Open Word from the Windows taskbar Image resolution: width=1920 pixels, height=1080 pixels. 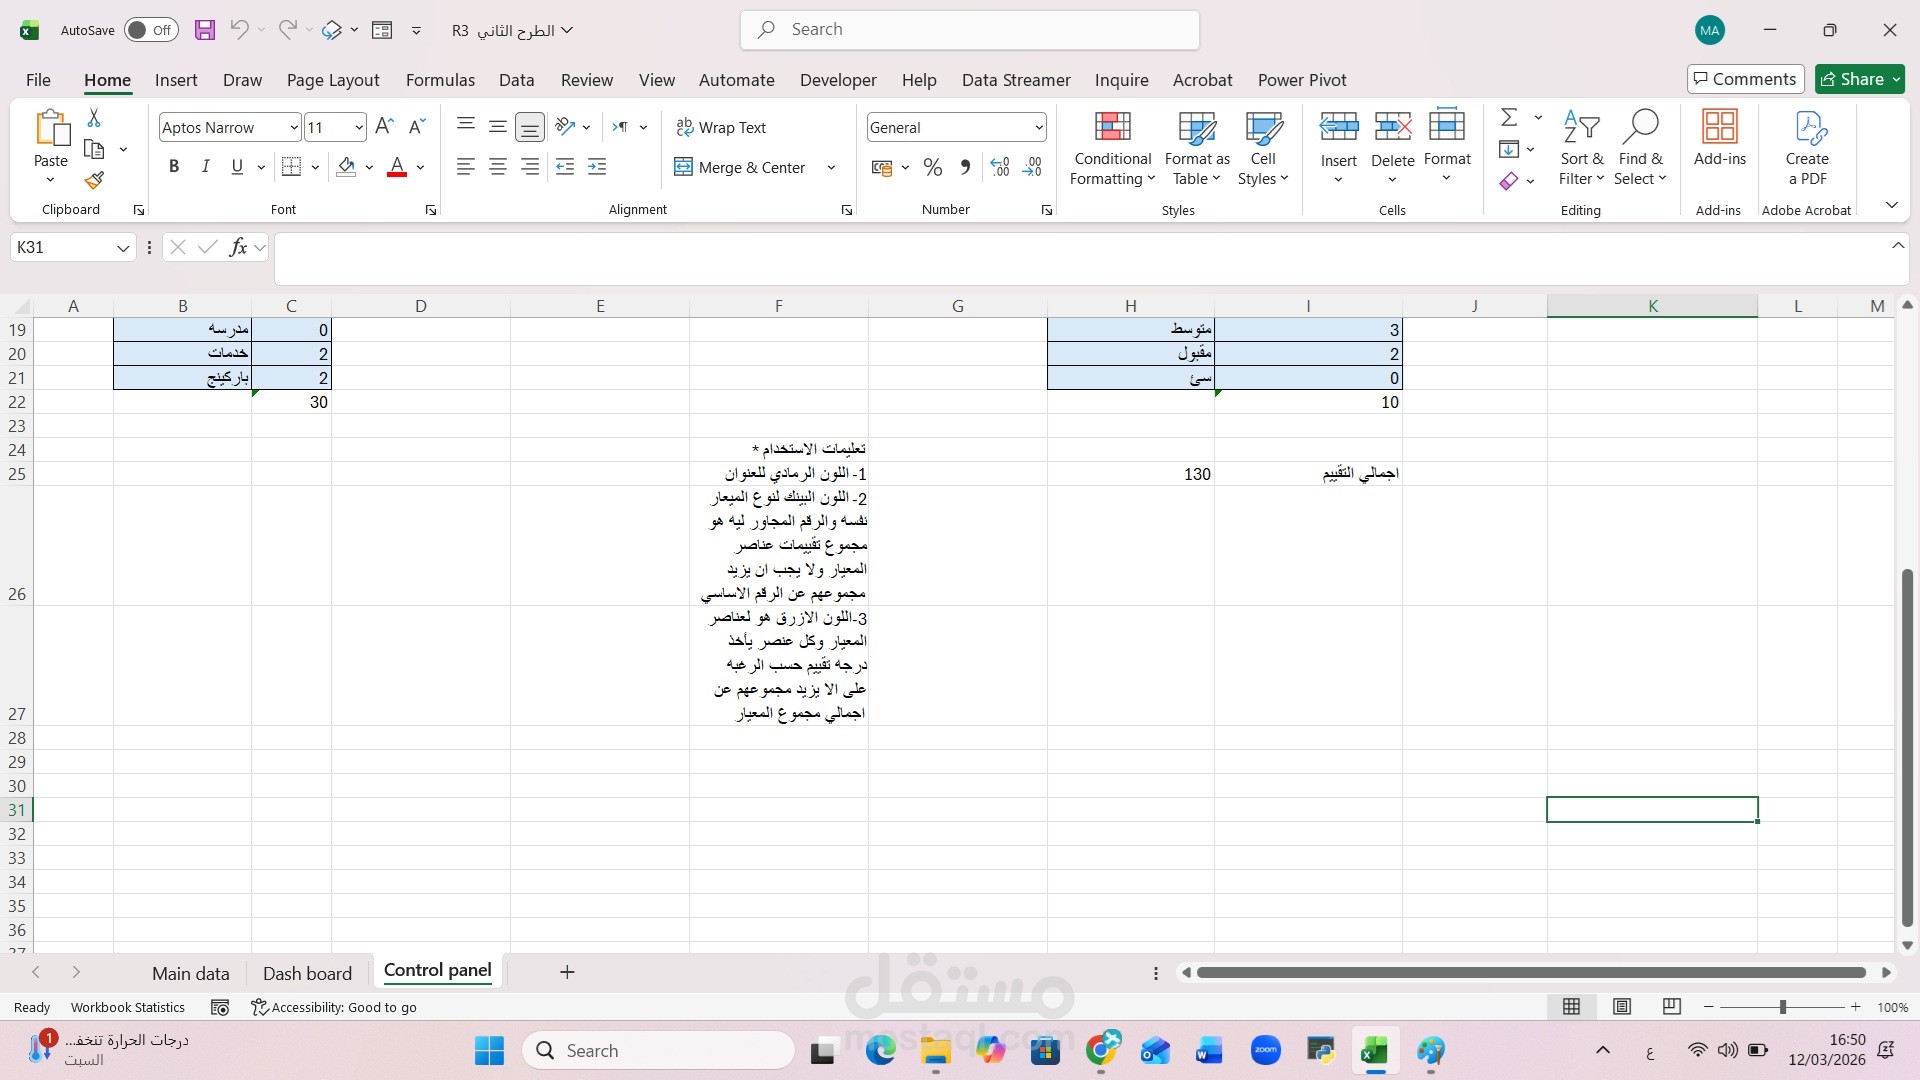coord(1209,1051)
